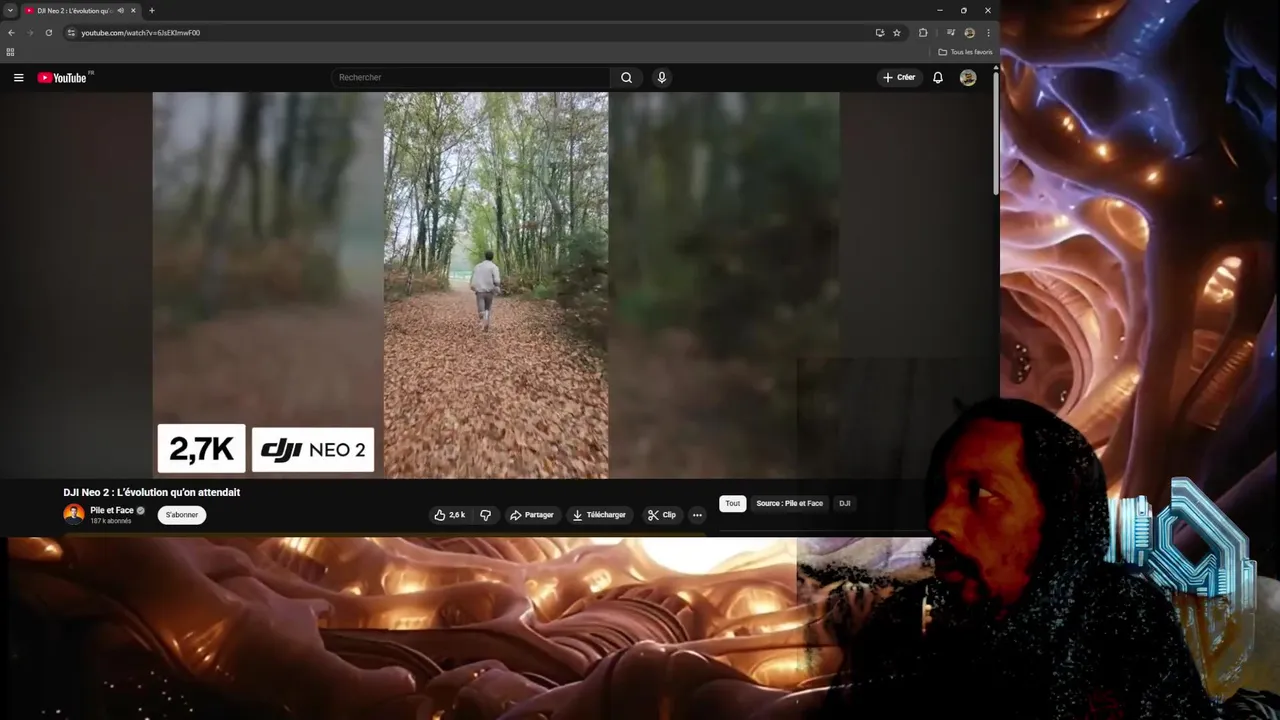This screenshot has width=1280, height=720.
Task: Open Chrome three-dot menu
Action: pos(988,33)
